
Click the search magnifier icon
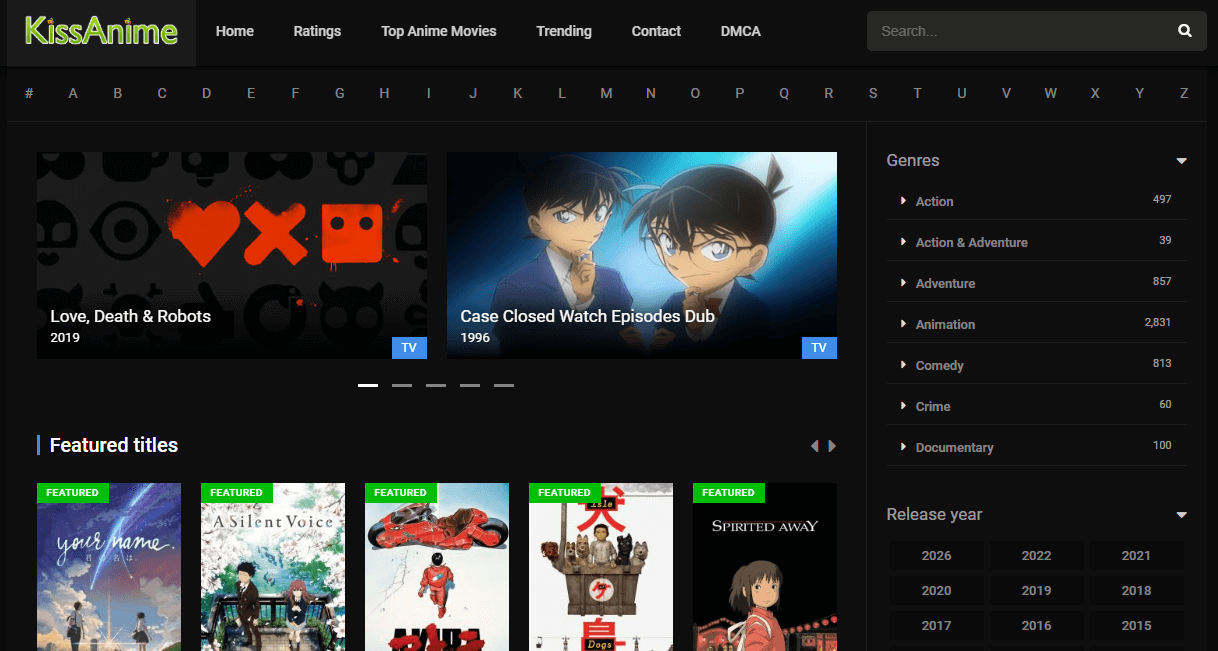(x=1185, y=31)
